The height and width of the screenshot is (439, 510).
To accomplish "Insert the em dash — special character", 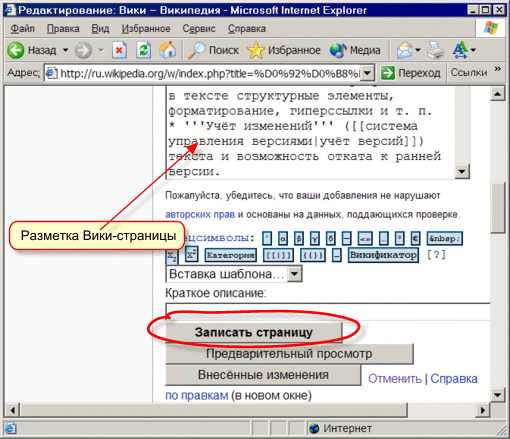I will pos(347,239).
